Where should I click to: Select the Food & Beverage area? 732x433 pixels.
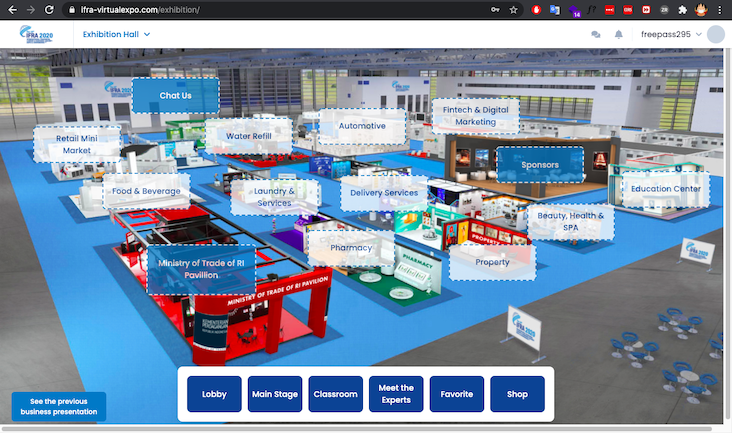(x=146, y=191)
